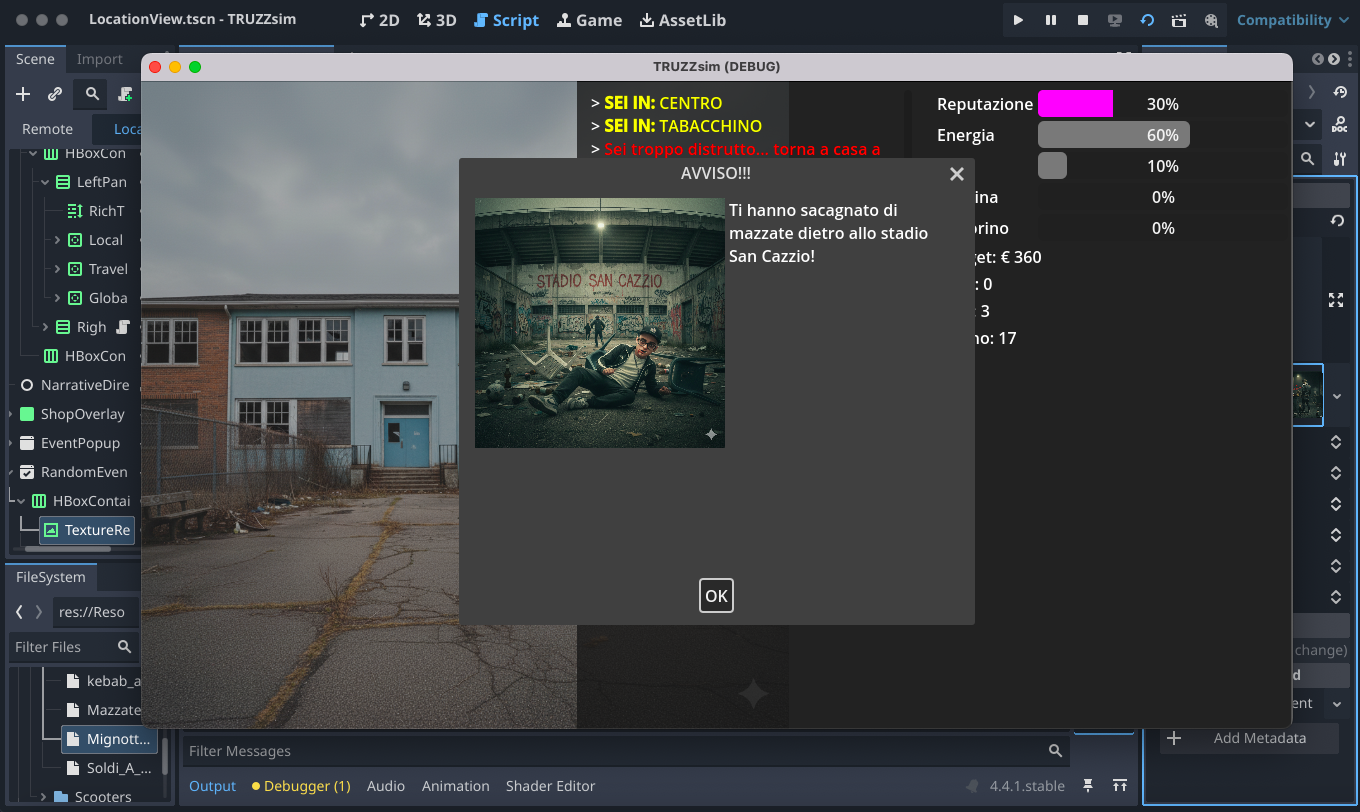
Task: Go forward in FileSystem path history
Action: click(39, 612)
